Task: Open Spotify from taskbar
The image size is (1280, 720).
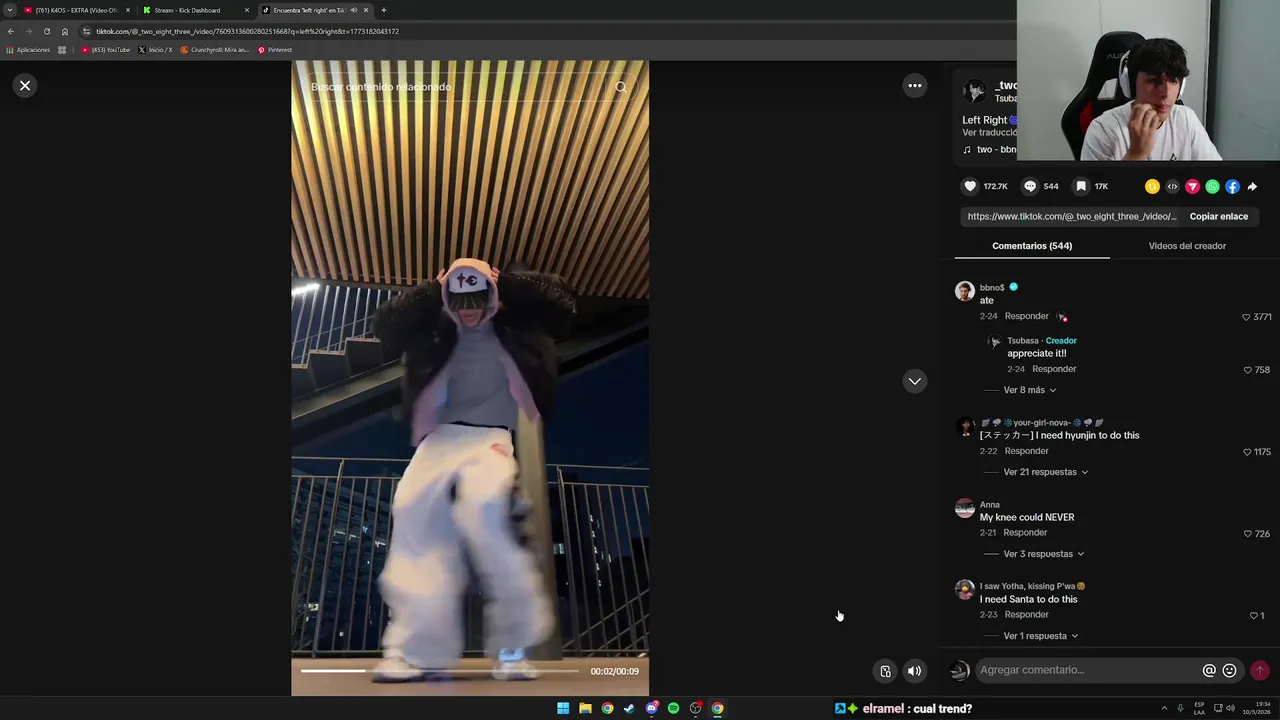Action: (673, 708)
